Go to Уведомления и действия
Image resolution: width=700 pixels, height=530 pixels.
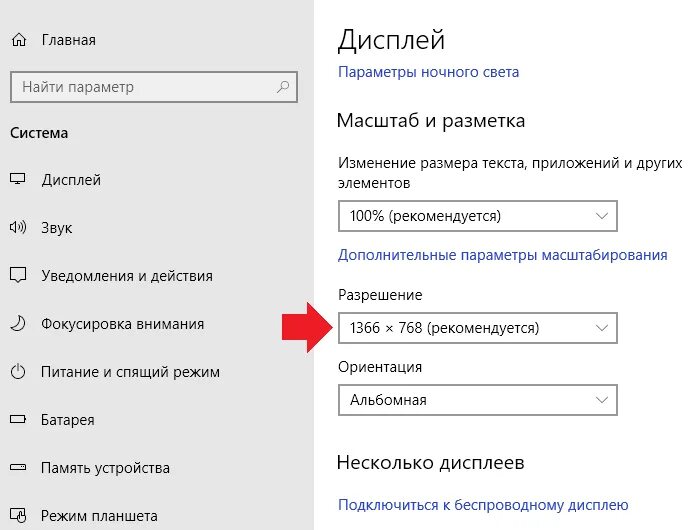click(127, 276)
